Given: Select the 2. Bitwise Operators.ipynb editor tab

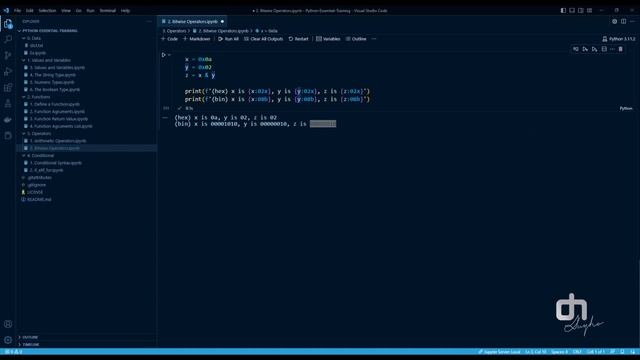Looking at the screenshot, I should (192, 21).
